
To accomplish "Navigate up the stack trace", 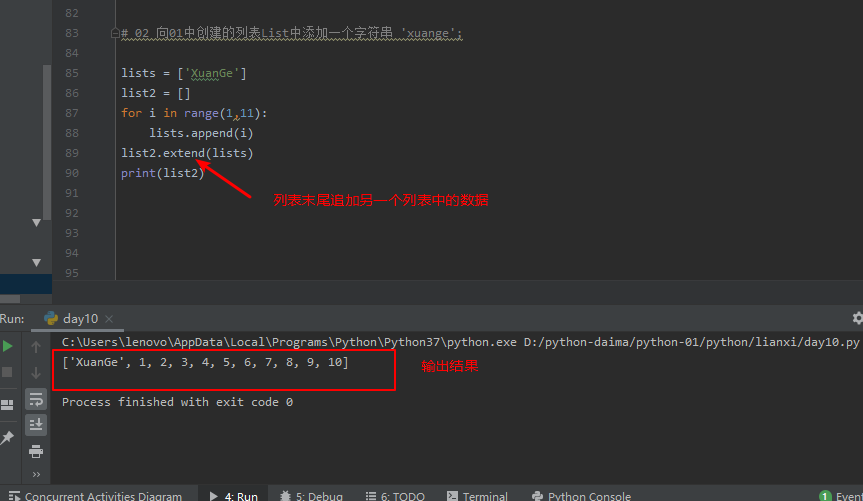I will click(x=36, y=347).
